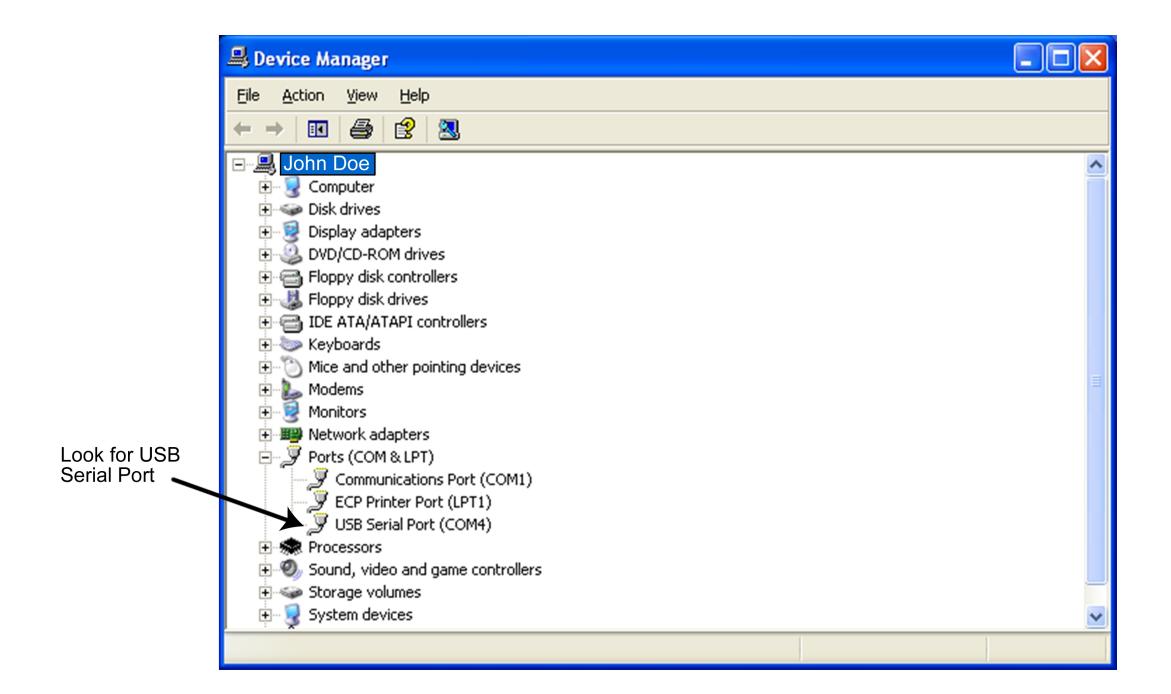Open the Action menu

302,96
